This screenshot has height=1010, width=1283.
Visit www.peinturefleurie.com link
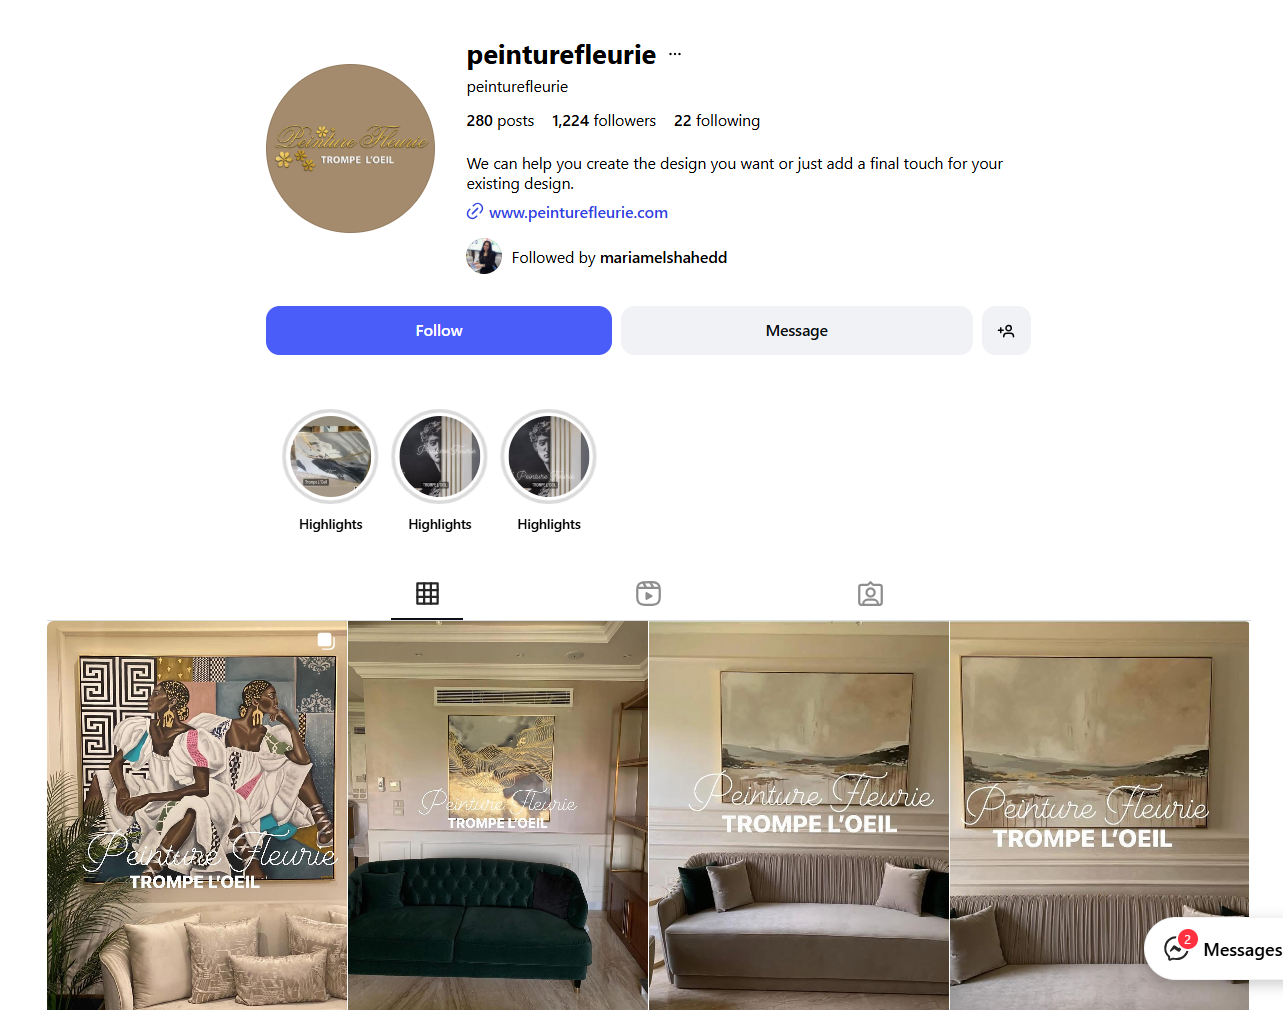pos(578,212)
